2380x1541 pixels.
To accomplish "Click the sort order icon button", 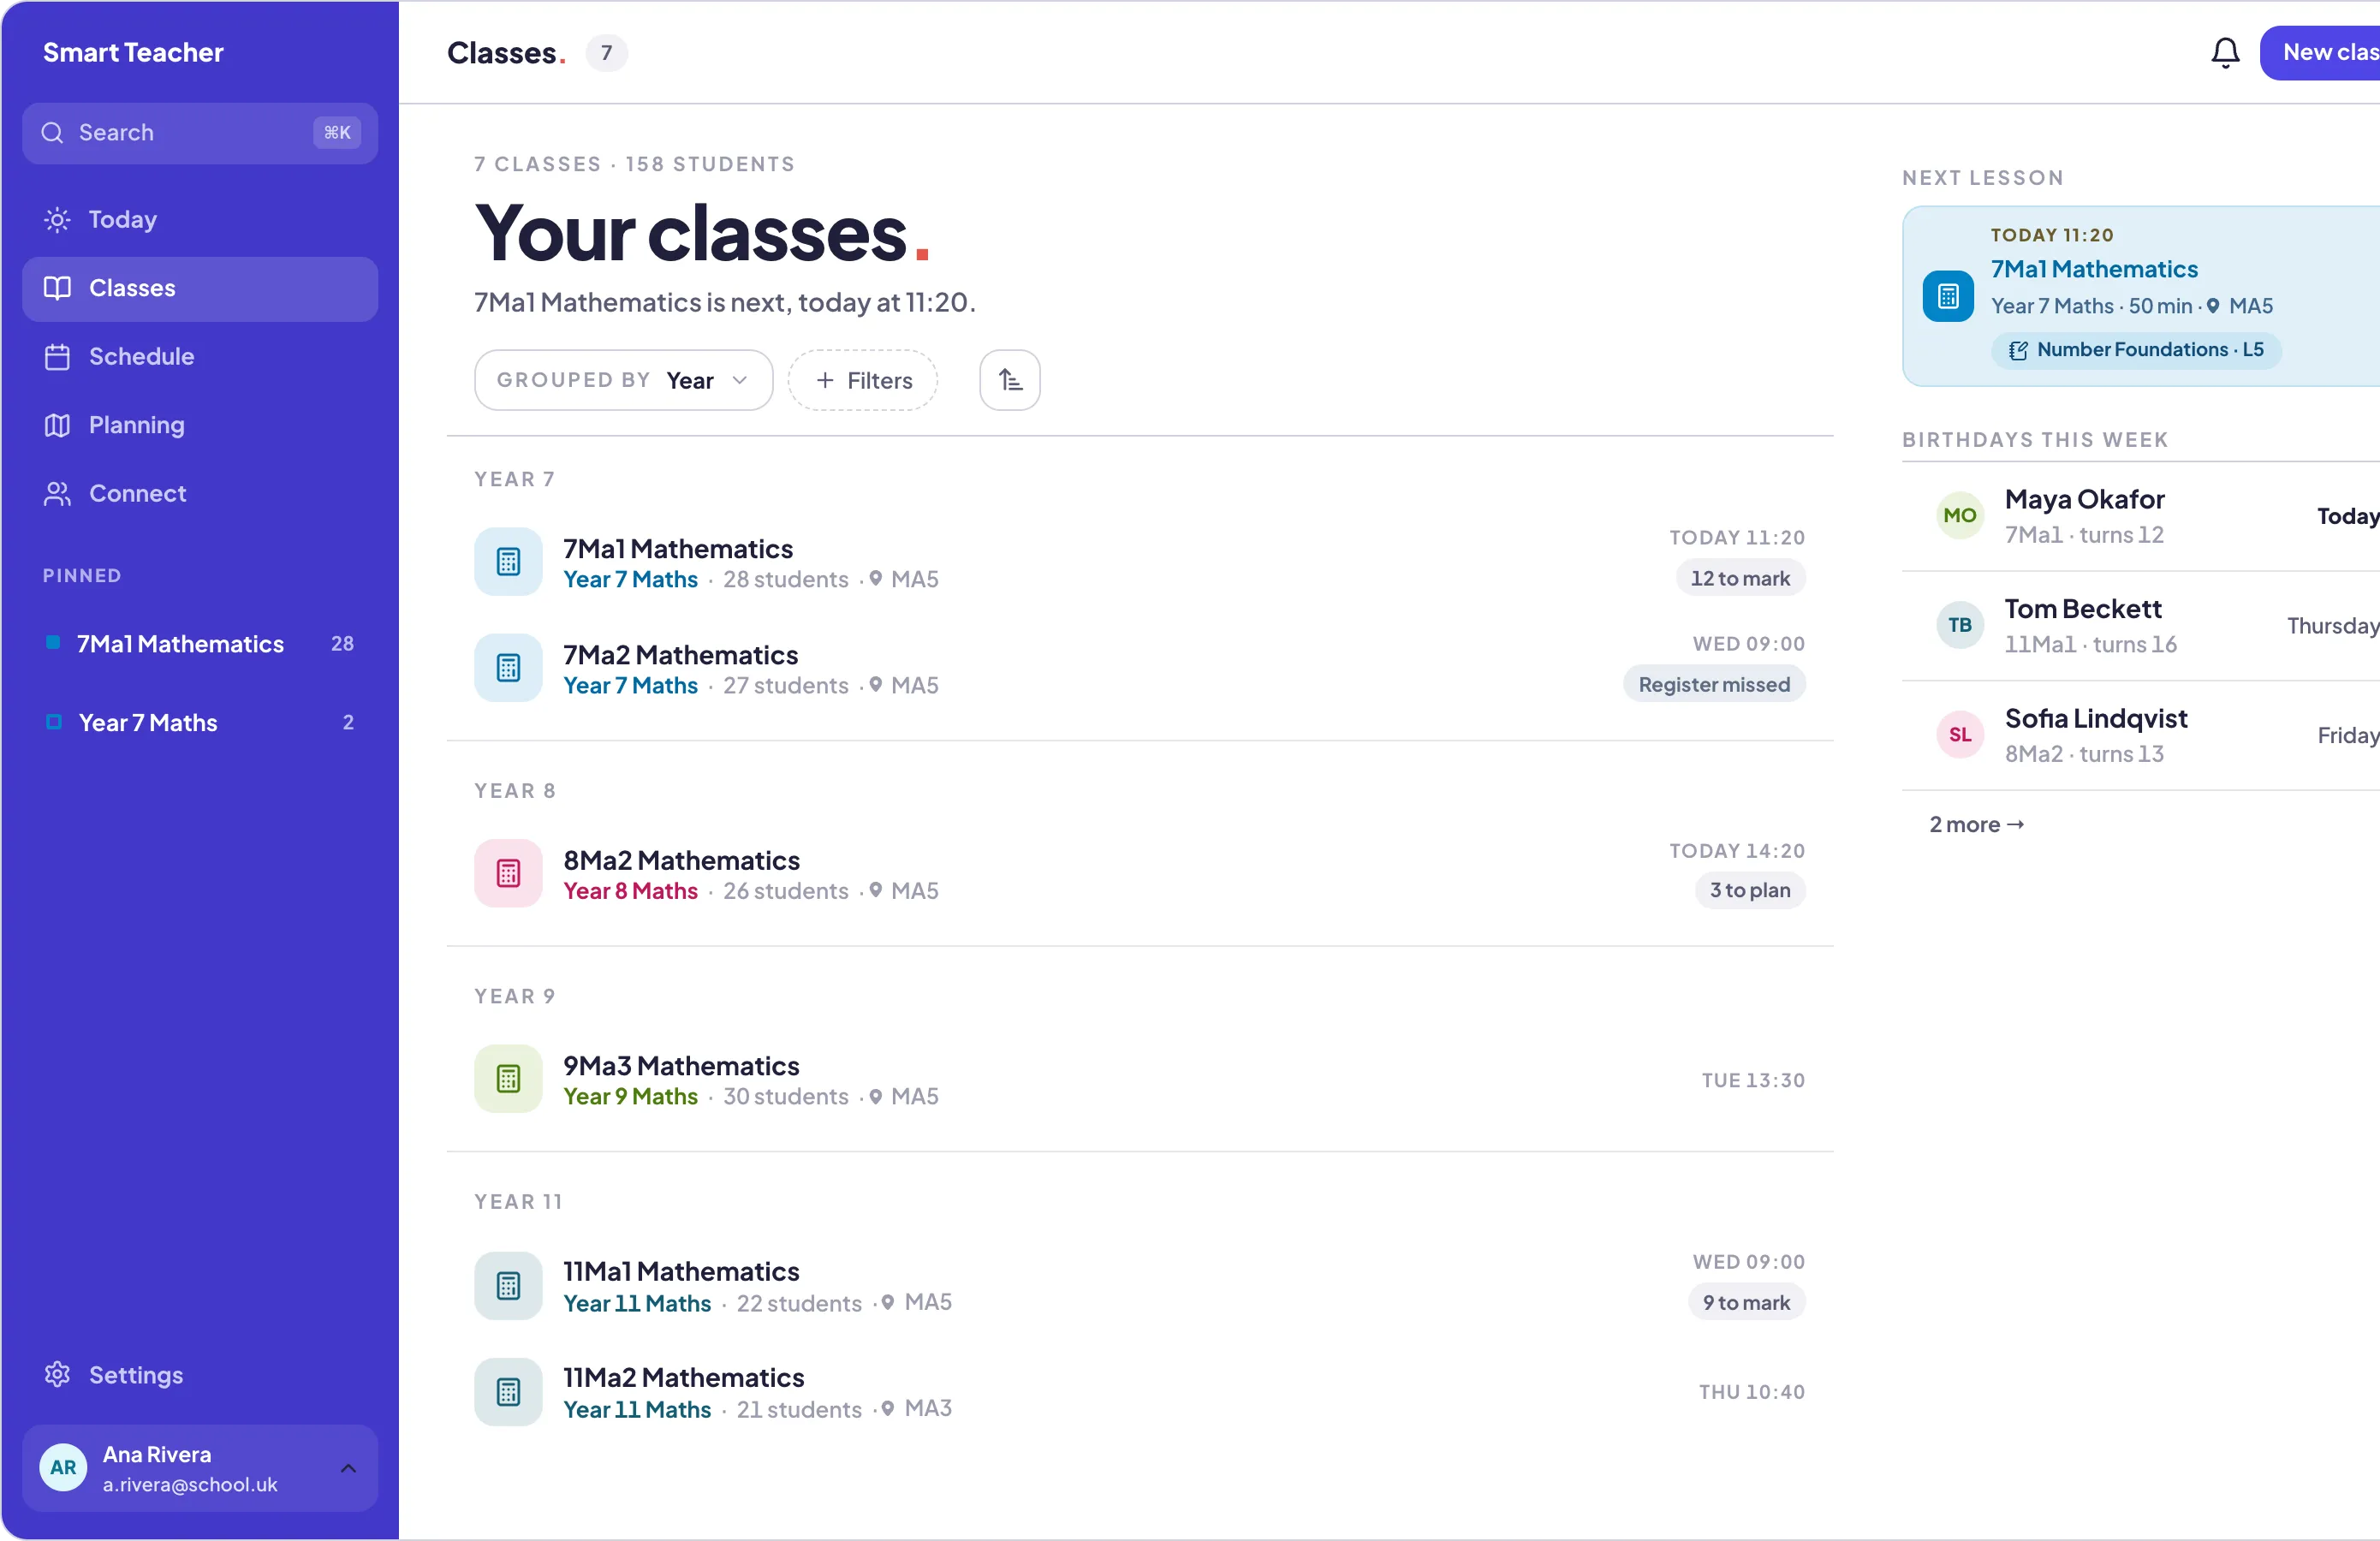I will [1009, 380].
